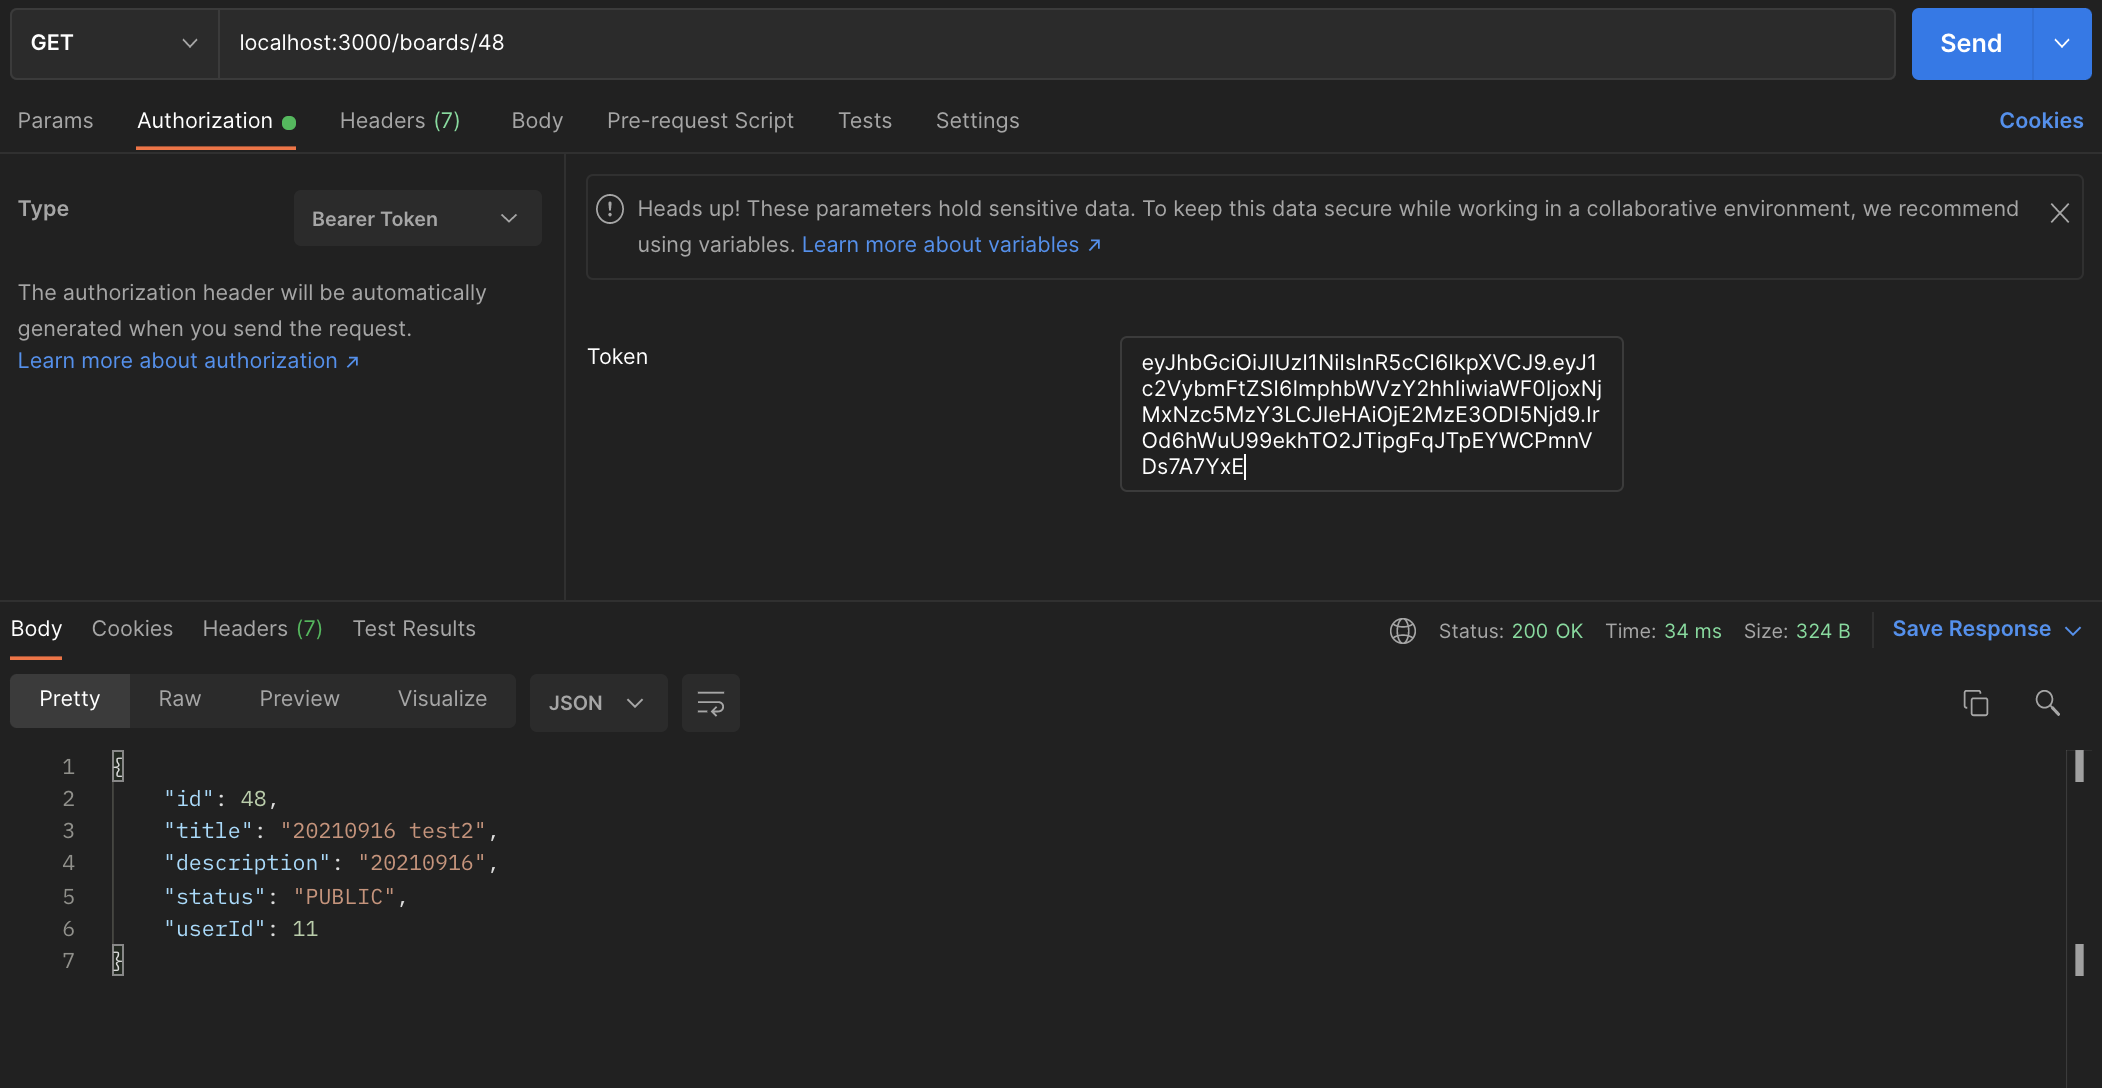Send the GET request
2102x1088 pixels.
tap(1970, 43)
